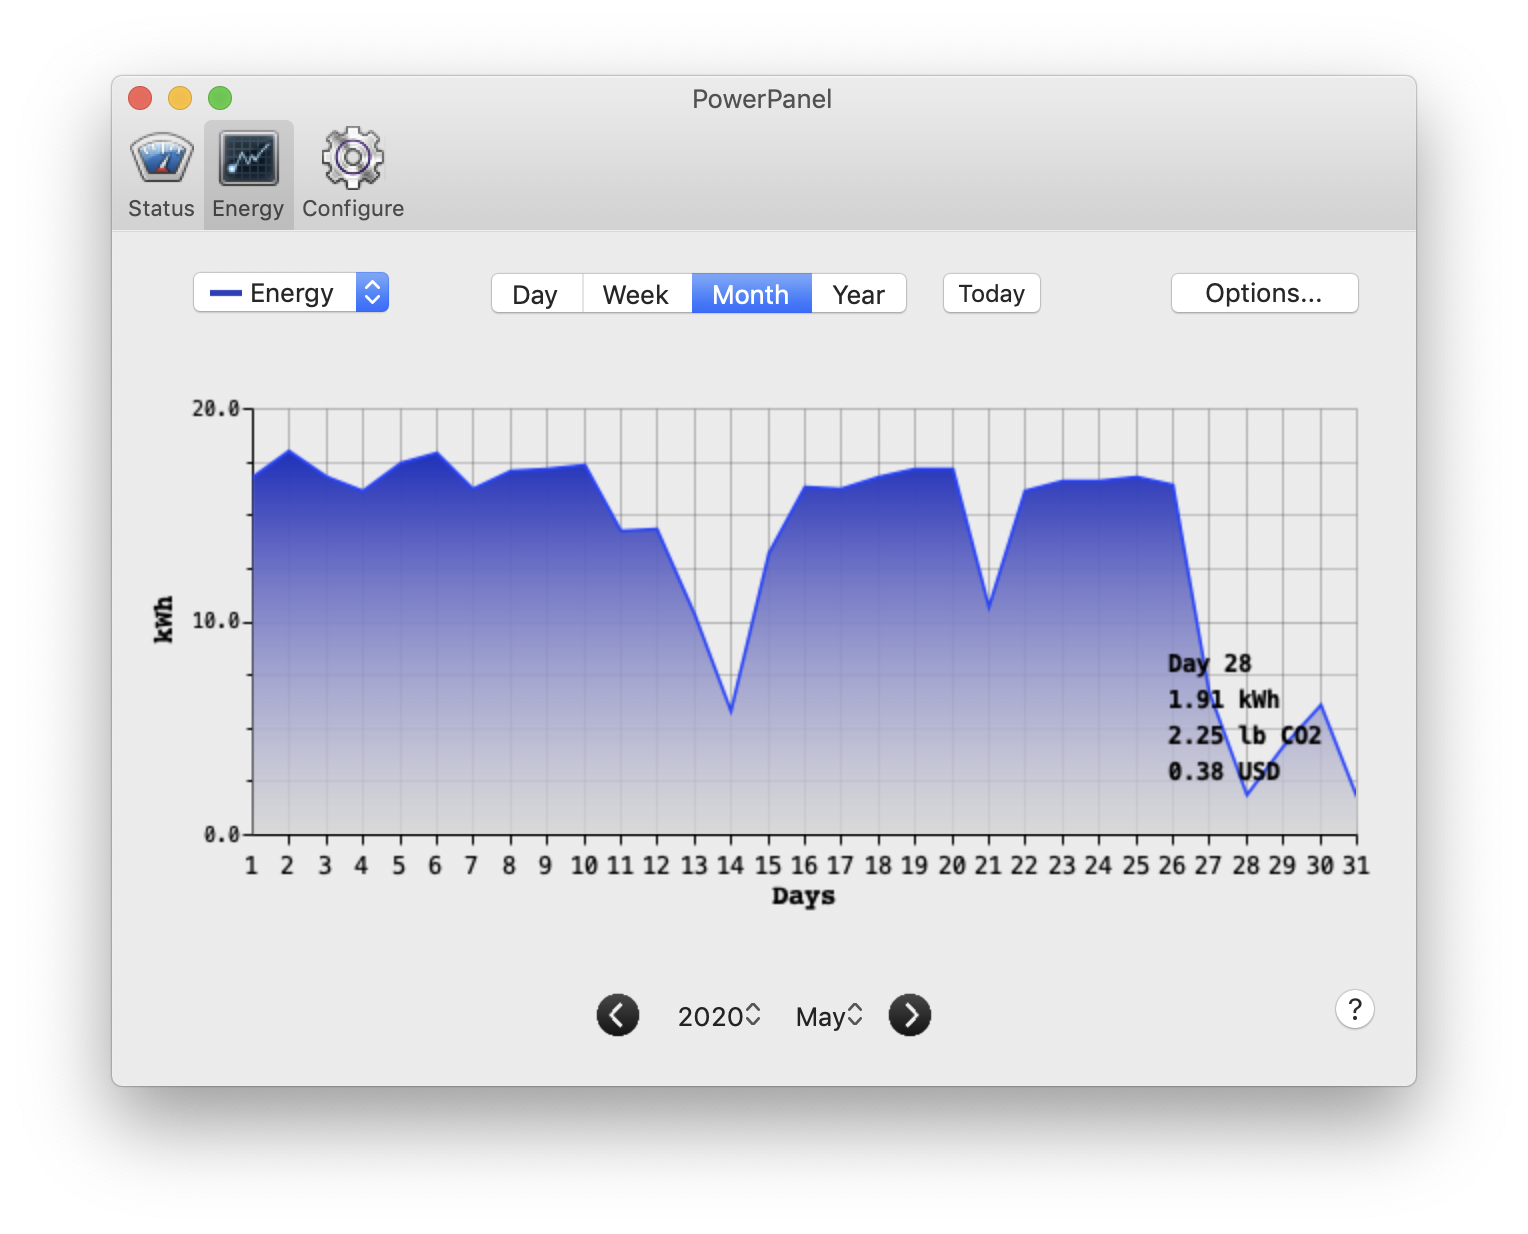Screen dimensions: 1528x1234
Task: Click the 20.0 y-axis label
Action: tap(216, 408)
